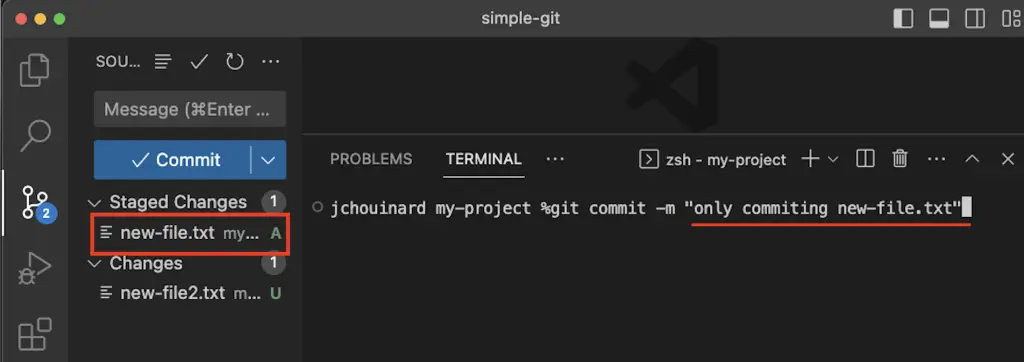Click the checkmark commit icon in header
This screenshot has width=1024, height=362.
point(199,62)
